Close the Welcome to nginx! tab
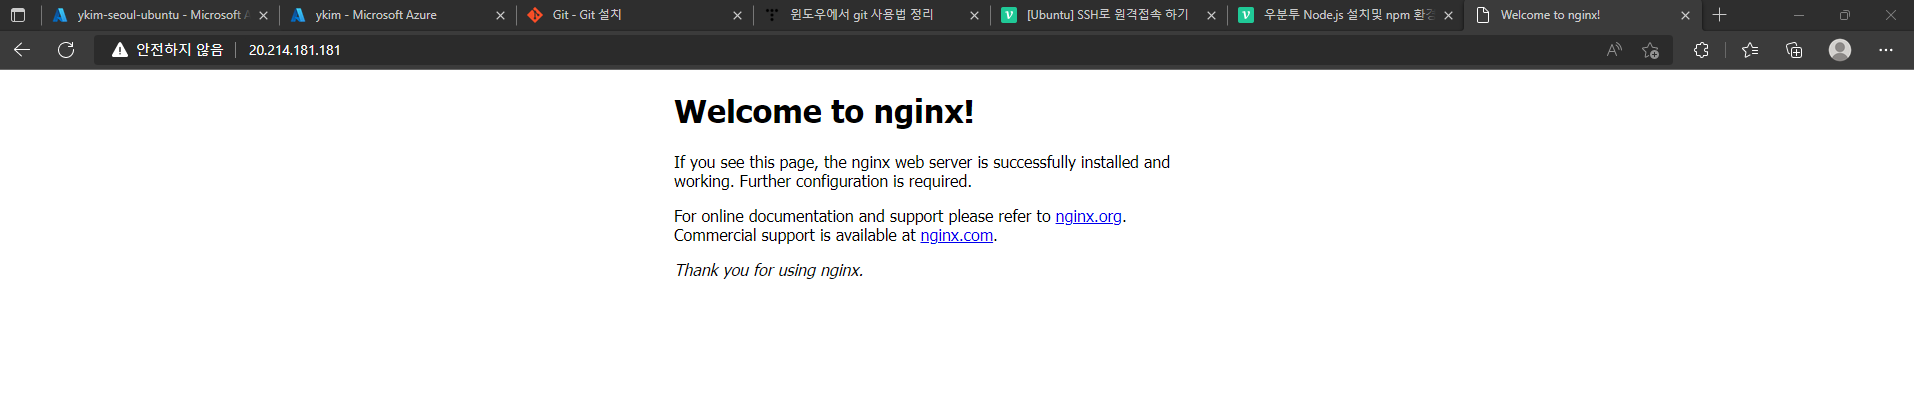This screenshot has width=1914, height=401. tap(1685, 15)
